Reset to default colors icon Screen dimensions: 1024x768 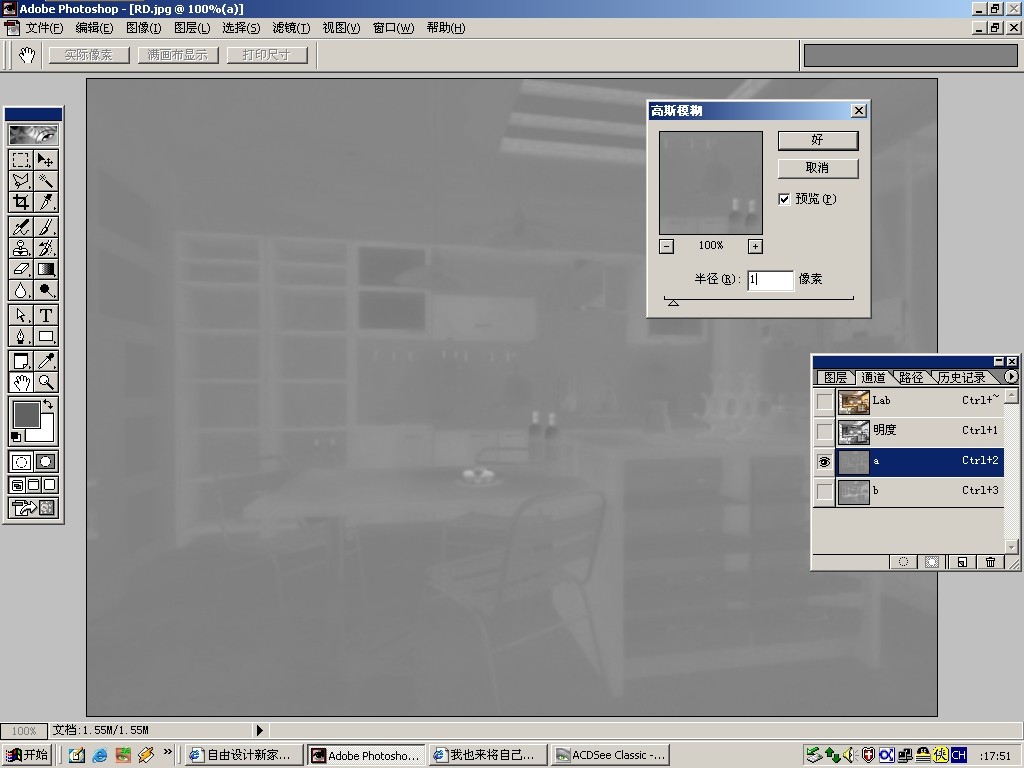point(16,437)
